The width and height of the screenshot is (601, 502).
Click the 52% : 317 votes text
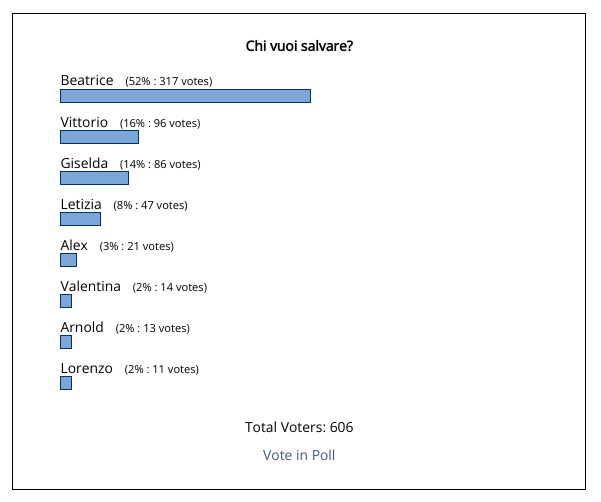169,81
